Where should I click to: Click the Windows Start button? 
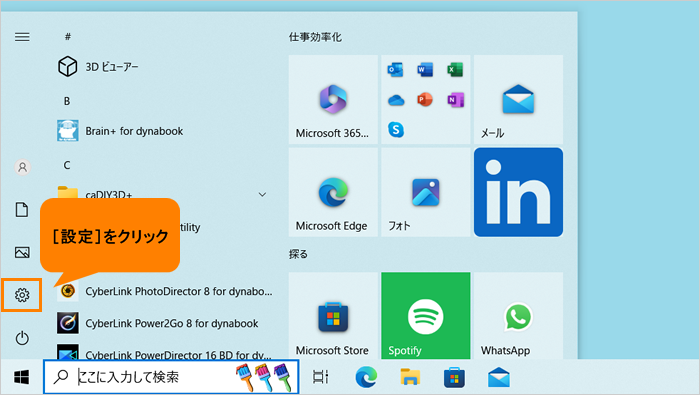click(x=22, y=377)
